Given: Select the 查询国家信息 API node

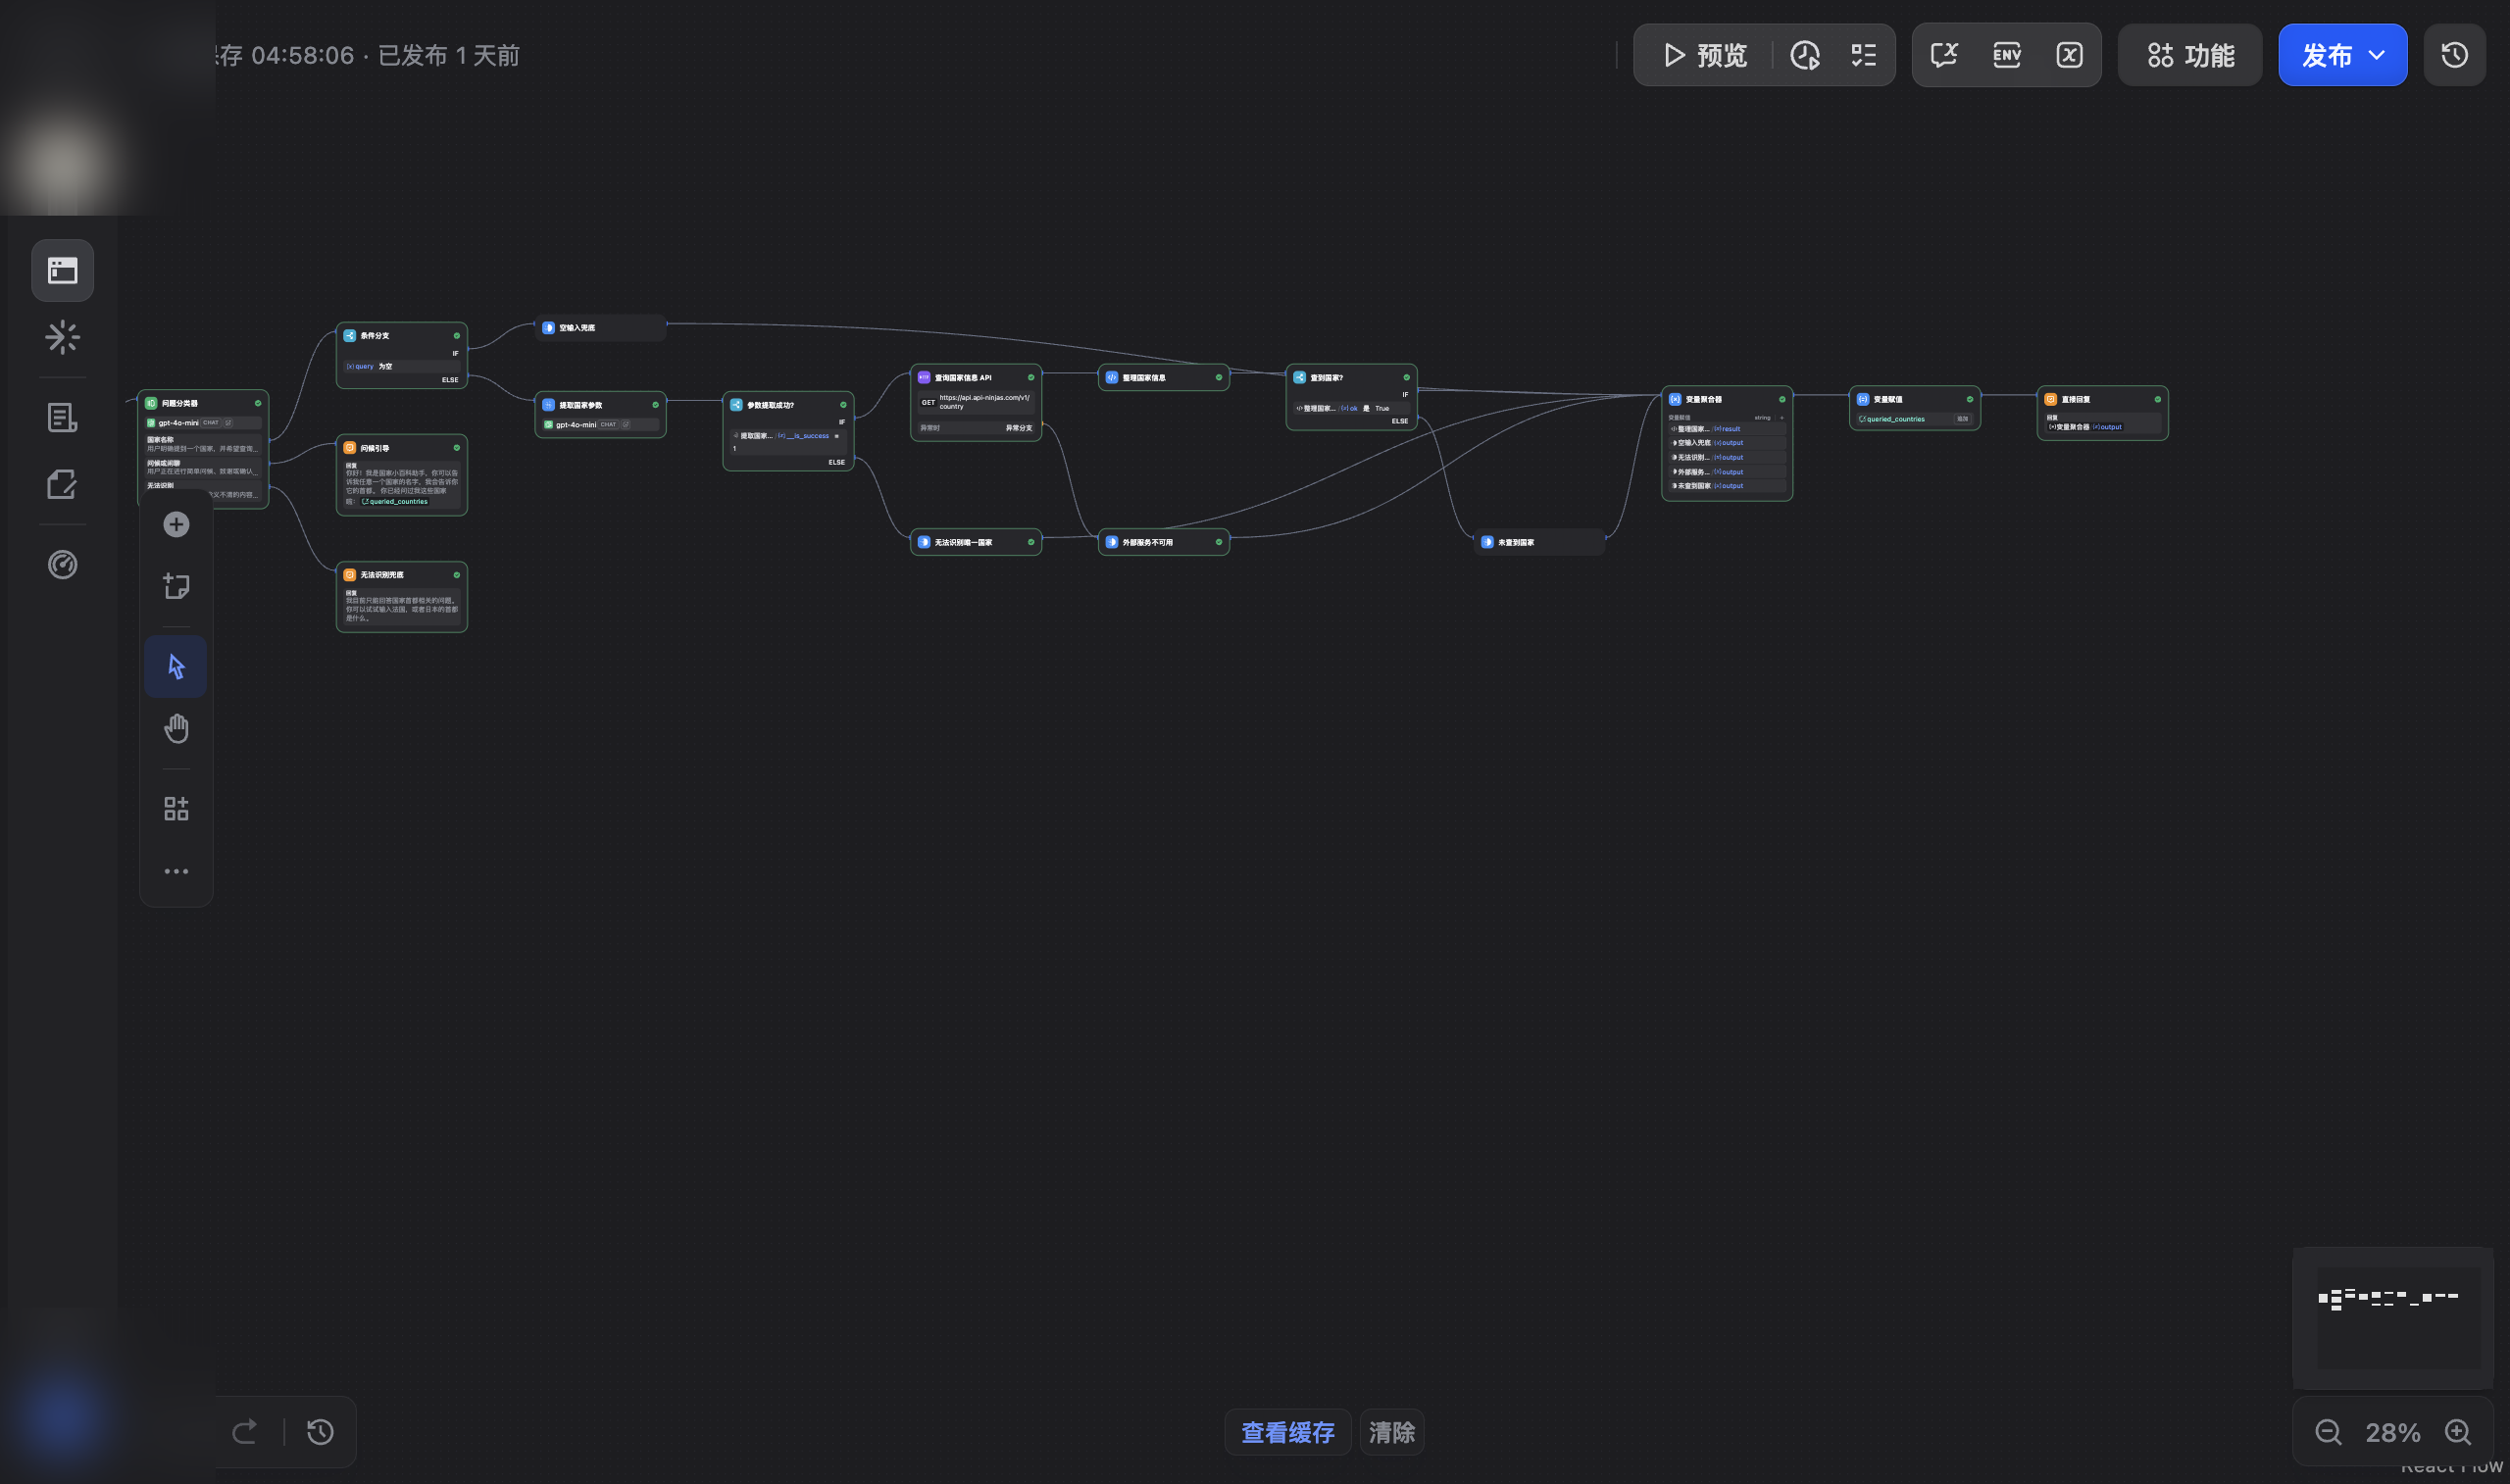Looking at the screenshot, I should [976, 403].
